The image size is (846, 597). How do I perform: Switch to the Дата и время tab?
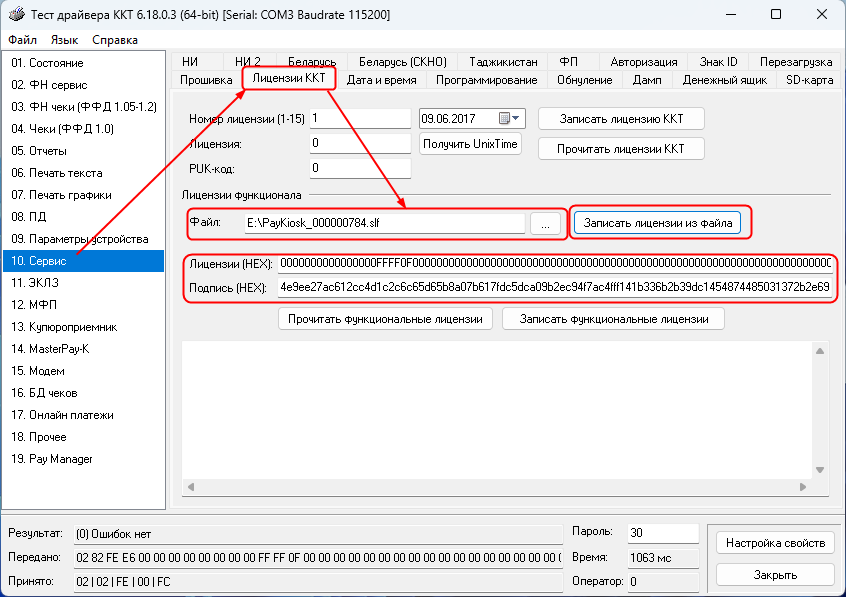384,80
